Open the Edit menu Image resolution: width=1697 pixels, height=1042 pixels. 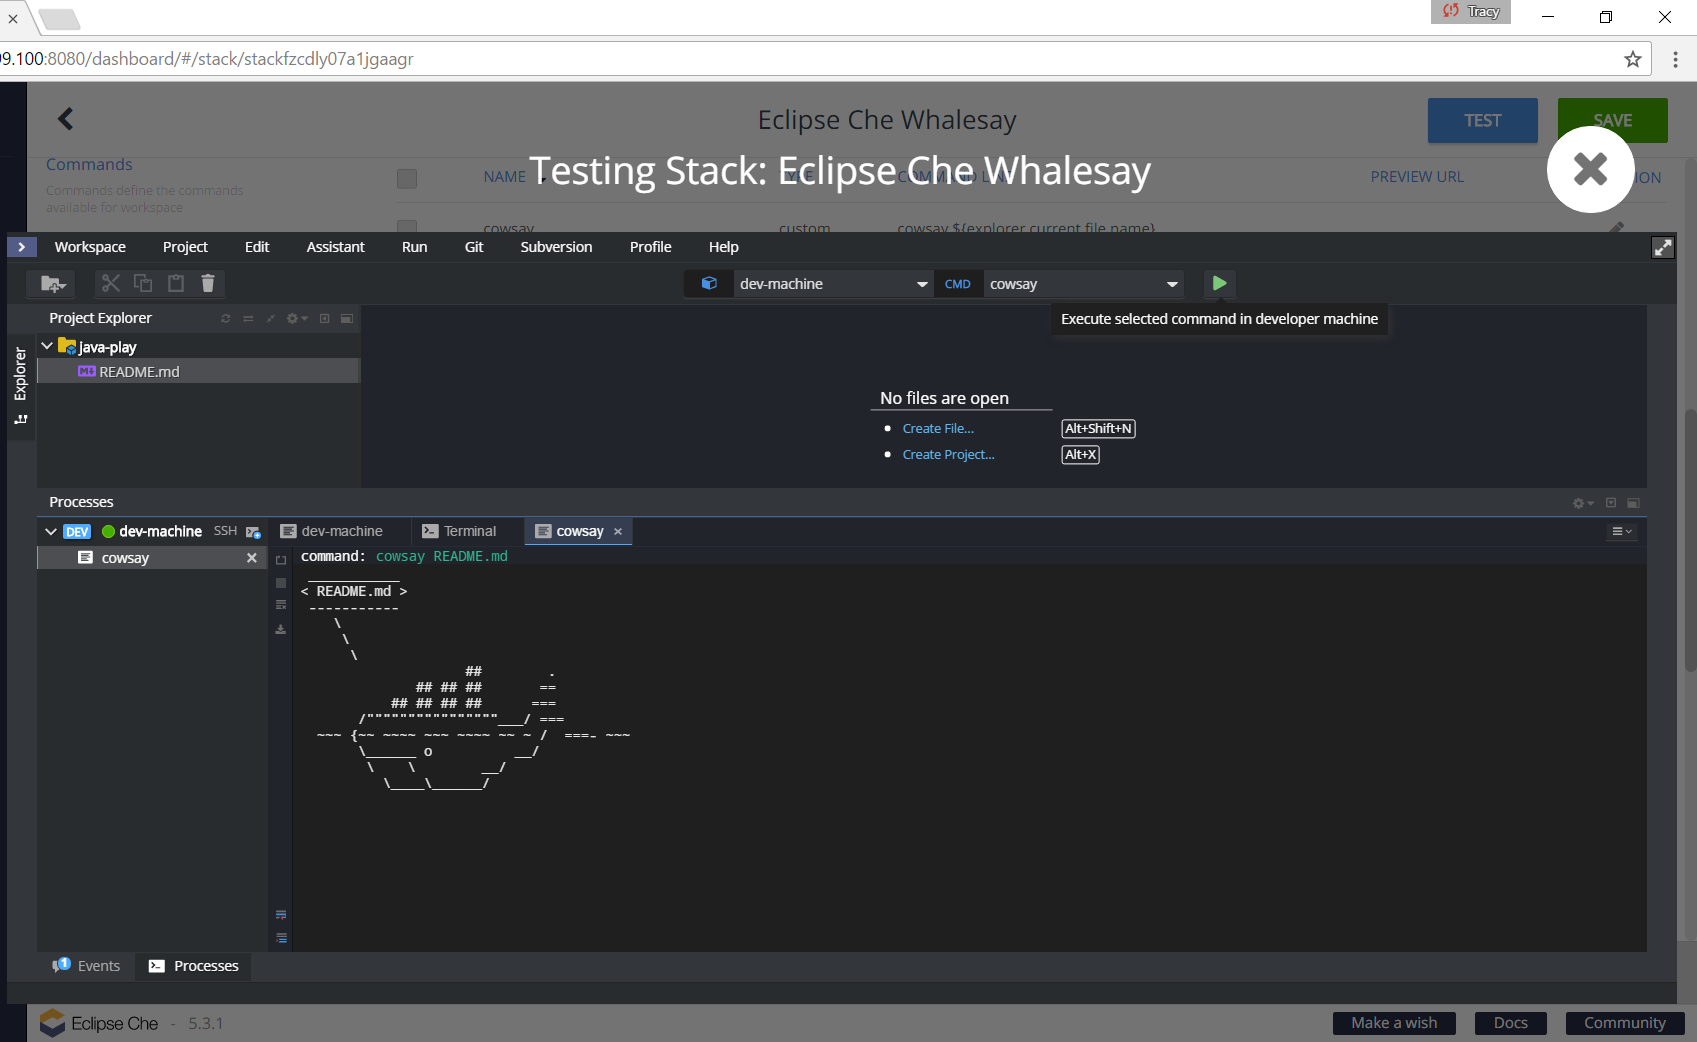point(257,247)
